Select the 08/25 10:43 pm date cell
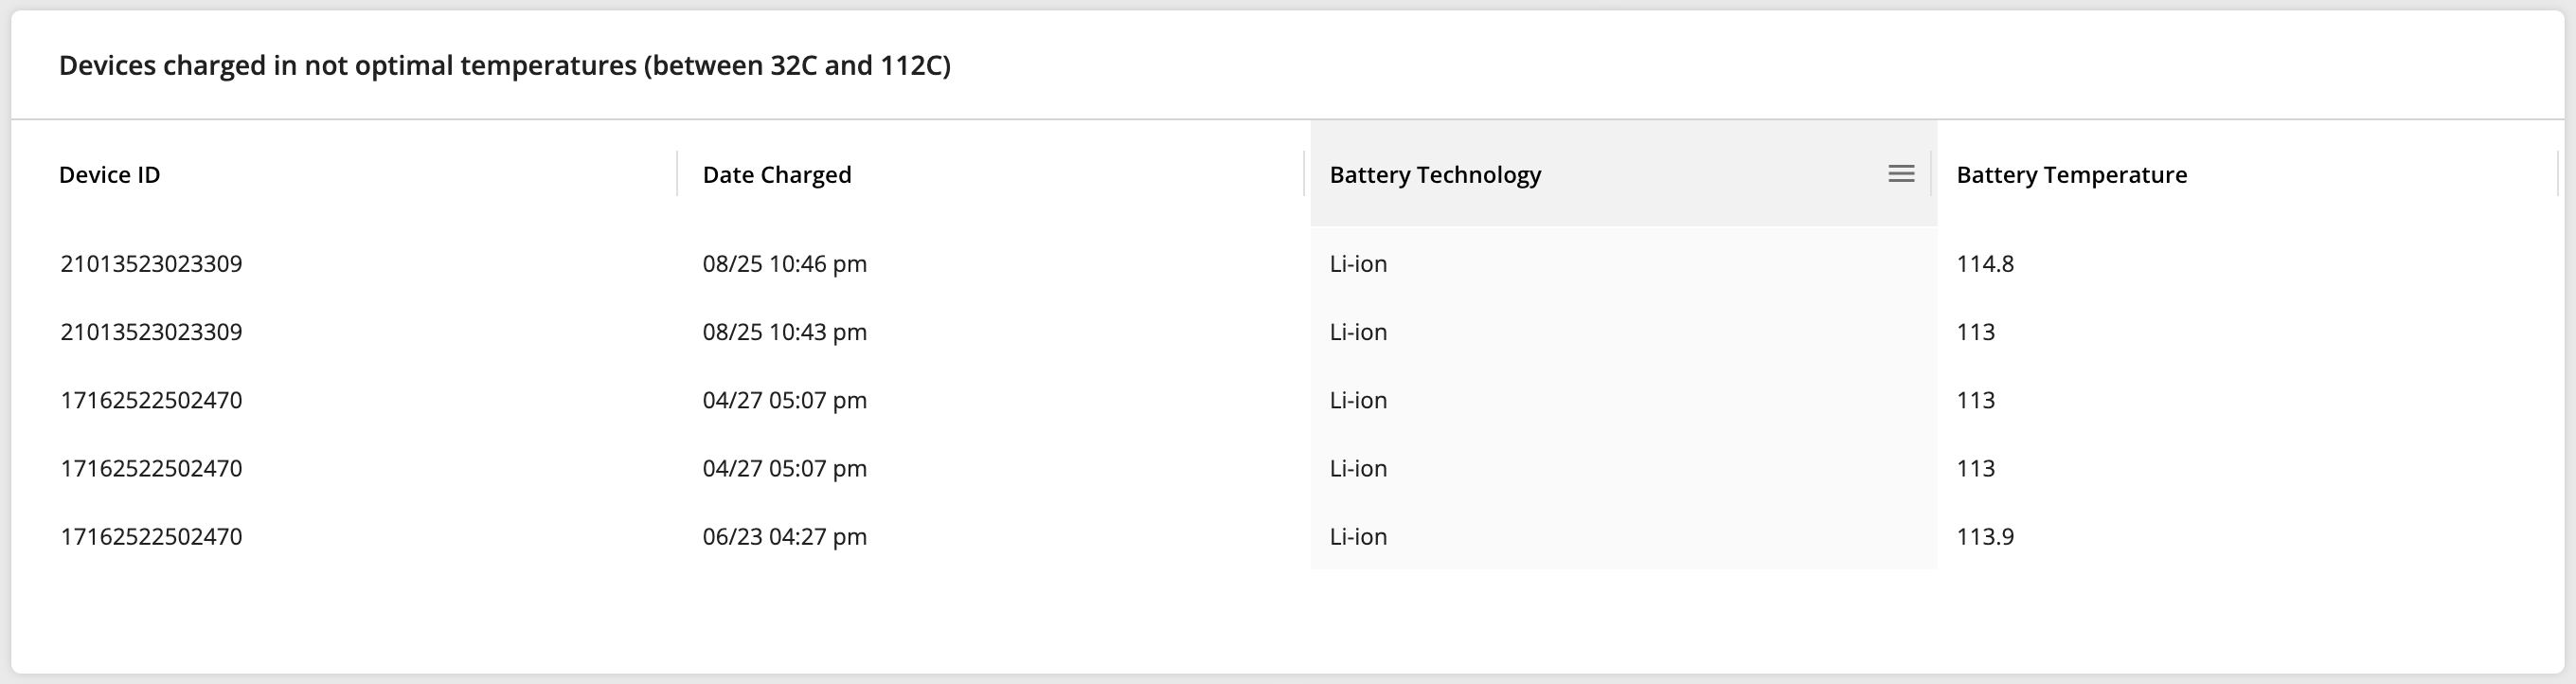Viewport: 2576px width, 684px height. pos(784,332)
